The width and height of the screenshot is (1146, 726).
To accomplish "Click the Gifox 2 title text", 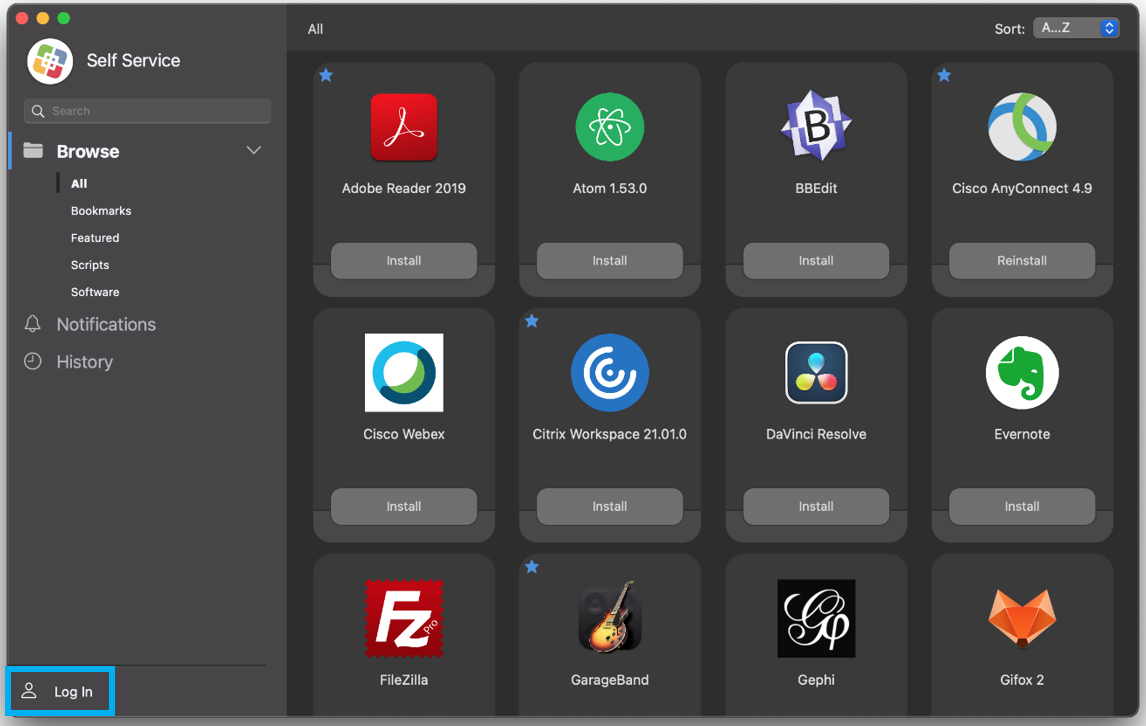I will [x=1022, y=679].
